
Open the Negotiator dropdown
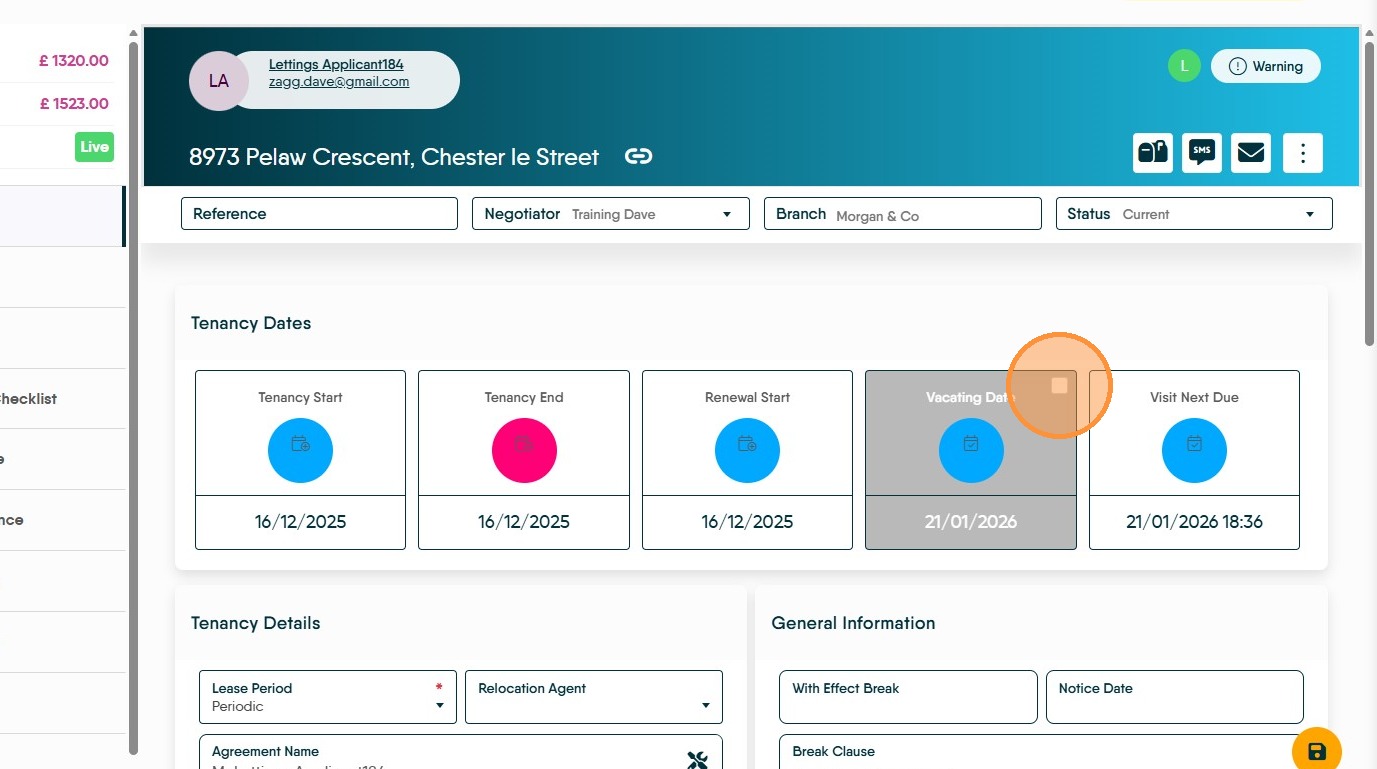click(610, 214)
